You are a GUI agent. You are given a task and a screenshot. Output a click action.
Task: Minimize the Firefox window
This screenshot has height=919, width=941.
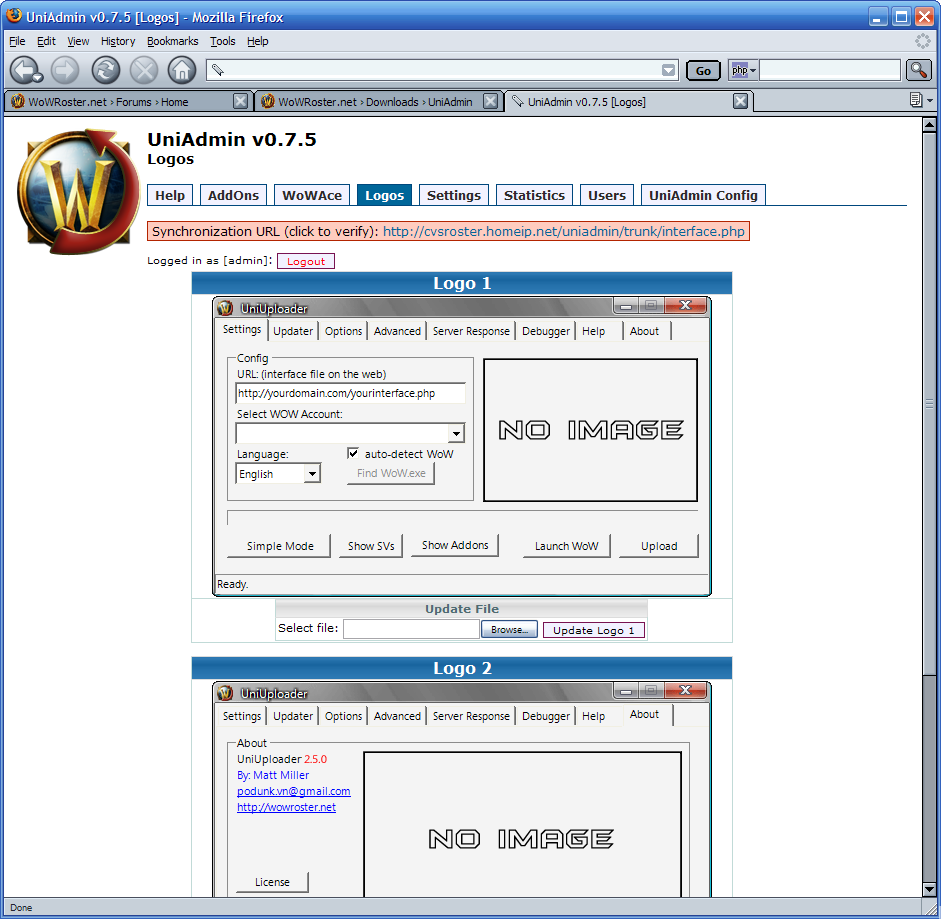pyautogui.click(x=878, y=17)
